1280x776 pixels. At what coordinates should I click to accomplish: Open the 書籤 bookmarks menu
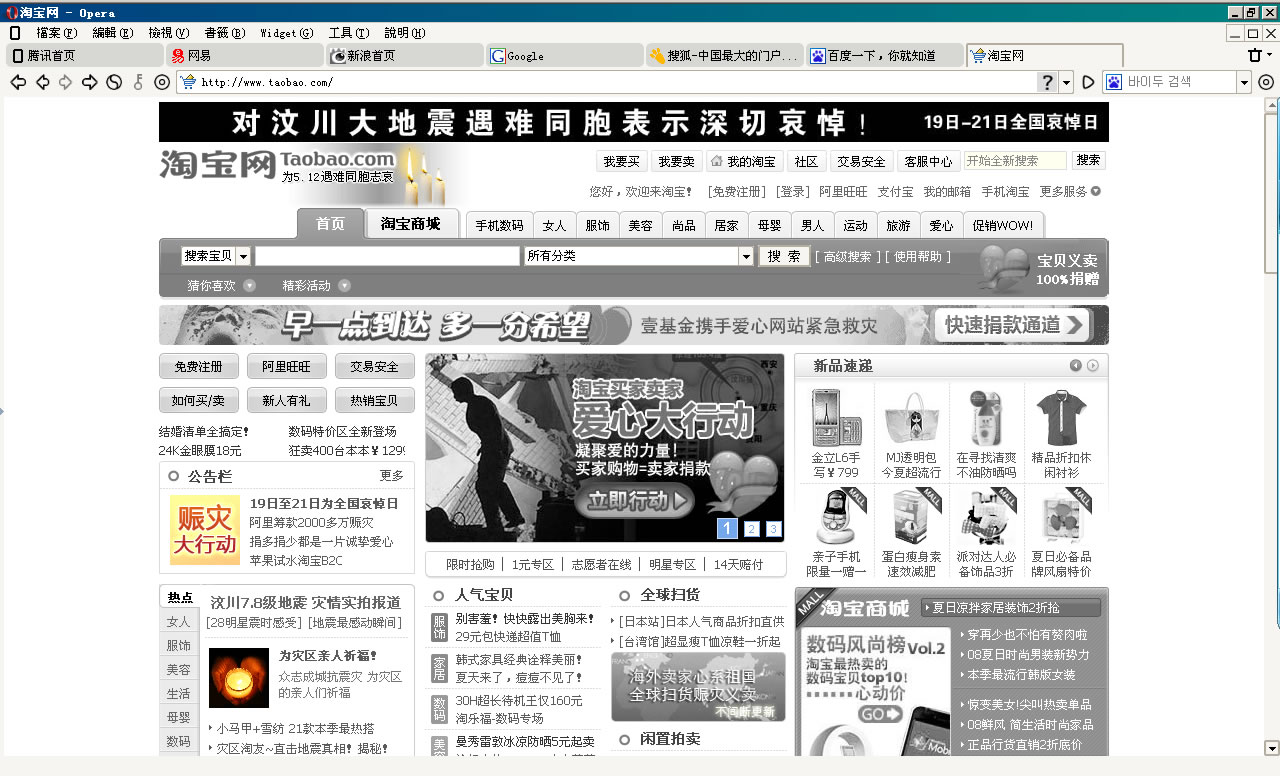(223, 33)
